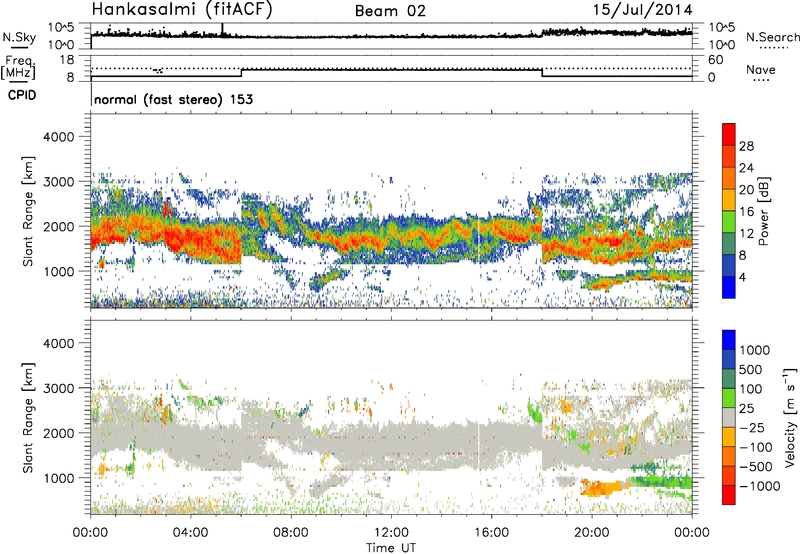Image resolution: width=800 pixels, height=554 pixels.
Task: Click the 'Hankasalmi (fitACF)' title text
Action: tap(182, 9)
